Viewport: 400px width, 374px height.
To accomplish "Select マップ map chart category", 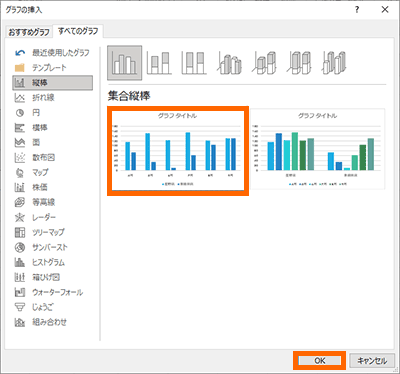I will tap(52, 172).
